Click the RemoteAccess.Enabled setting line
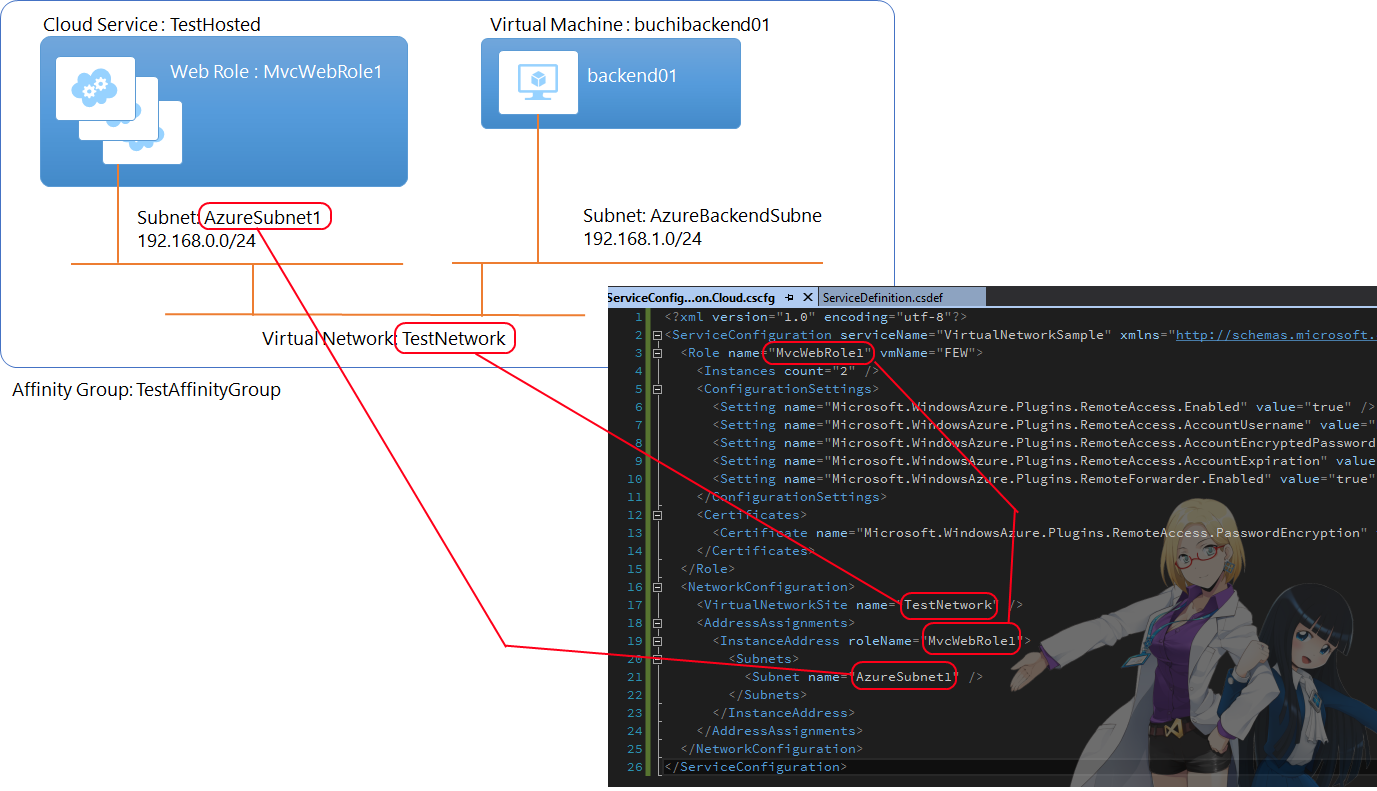Viewport: 1377px width, 791px height. [1044, 407]
